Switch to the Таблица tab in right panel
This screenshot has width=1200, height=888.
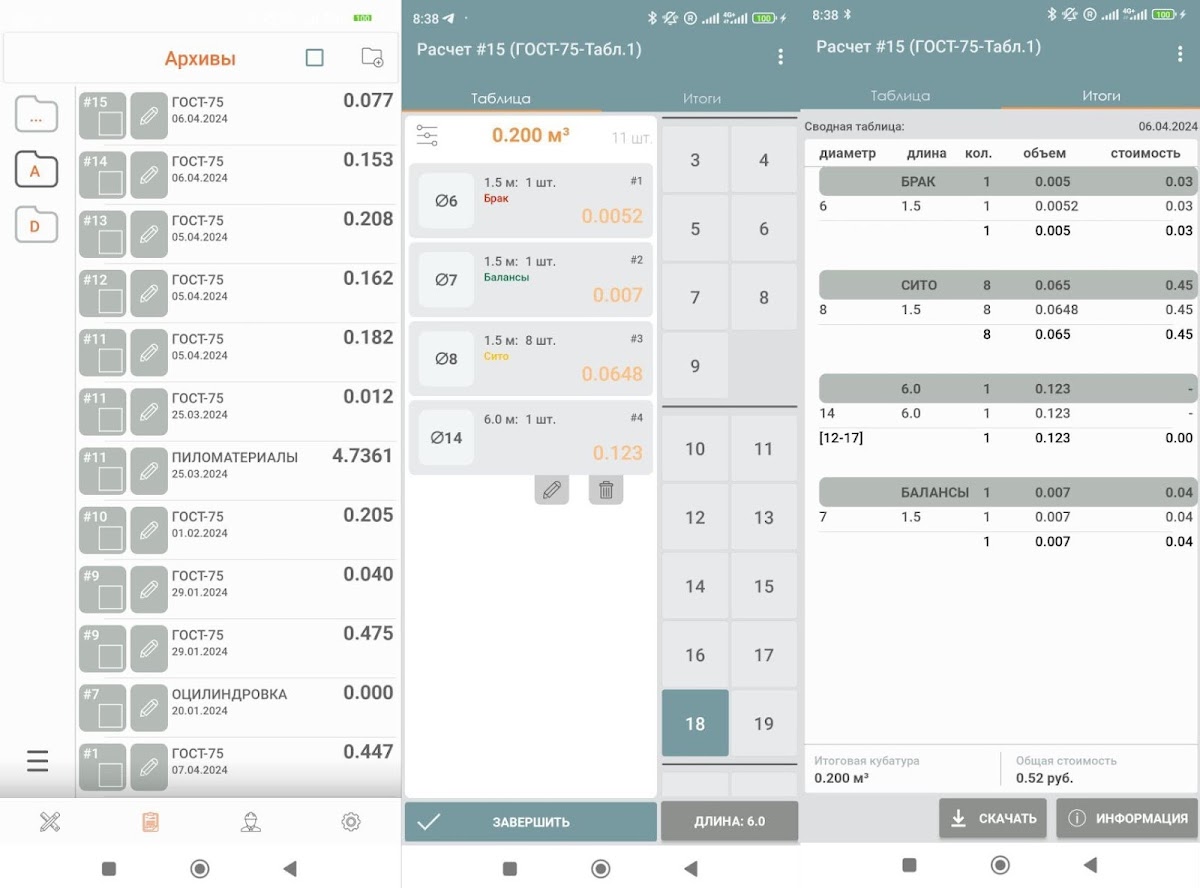(900, 96)
